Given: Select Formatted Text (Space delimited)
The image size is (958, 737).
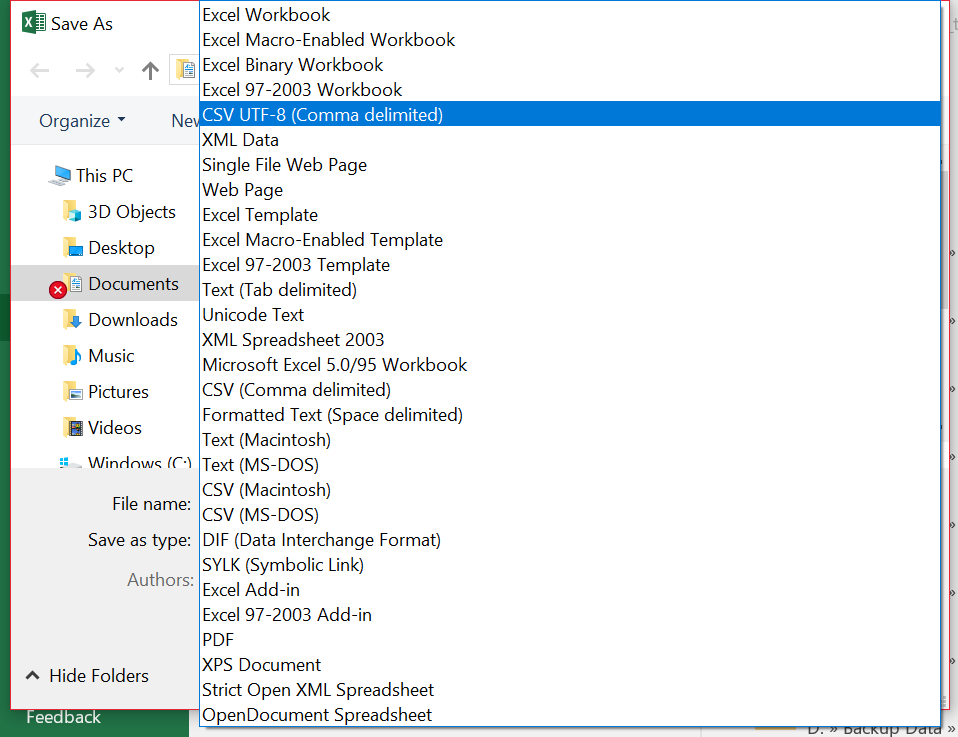Looking at the screenshot, I should click(x=569, y=415).
